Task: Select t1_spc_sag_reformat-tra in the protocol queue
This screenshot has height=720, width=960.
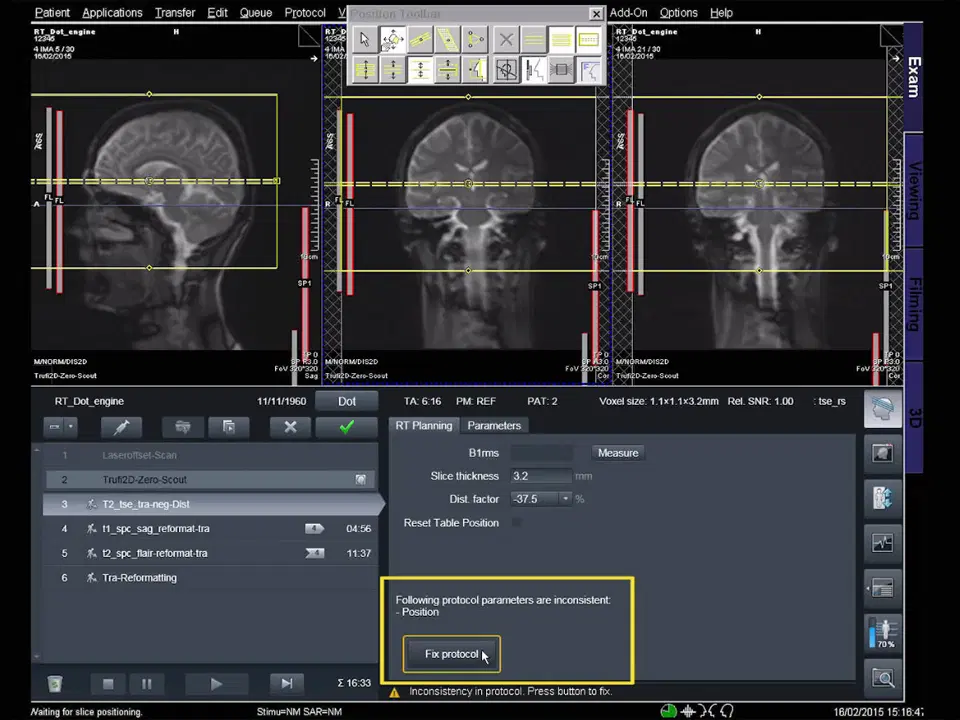Action: pos(155,529)
